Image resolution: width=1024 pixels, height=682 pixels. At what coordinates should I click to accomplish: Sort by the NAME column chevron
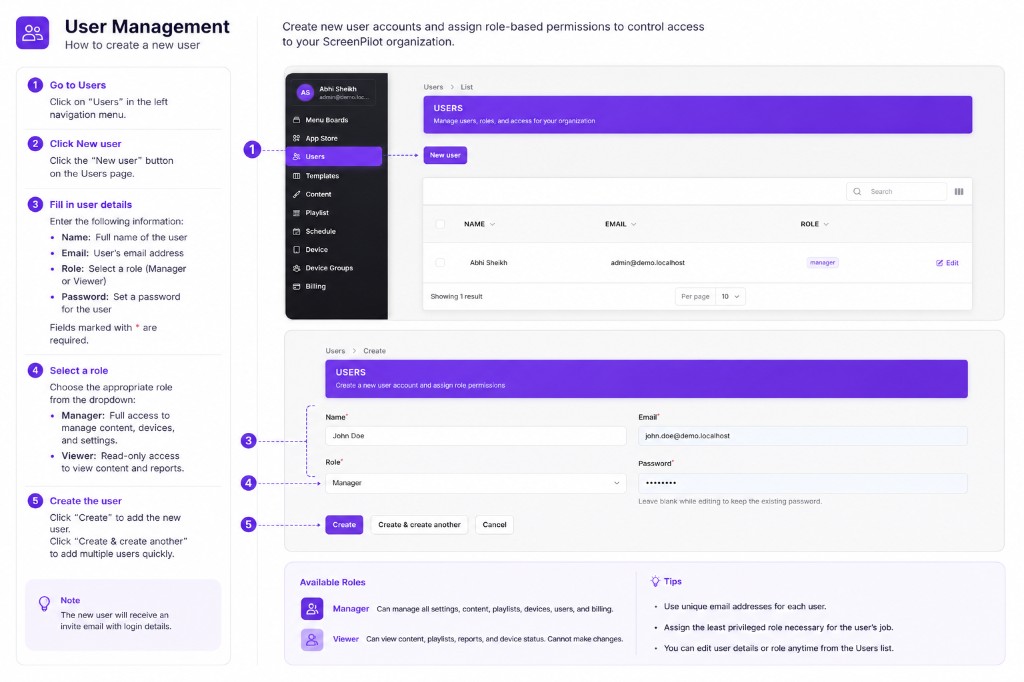click(x=492, y=224)
